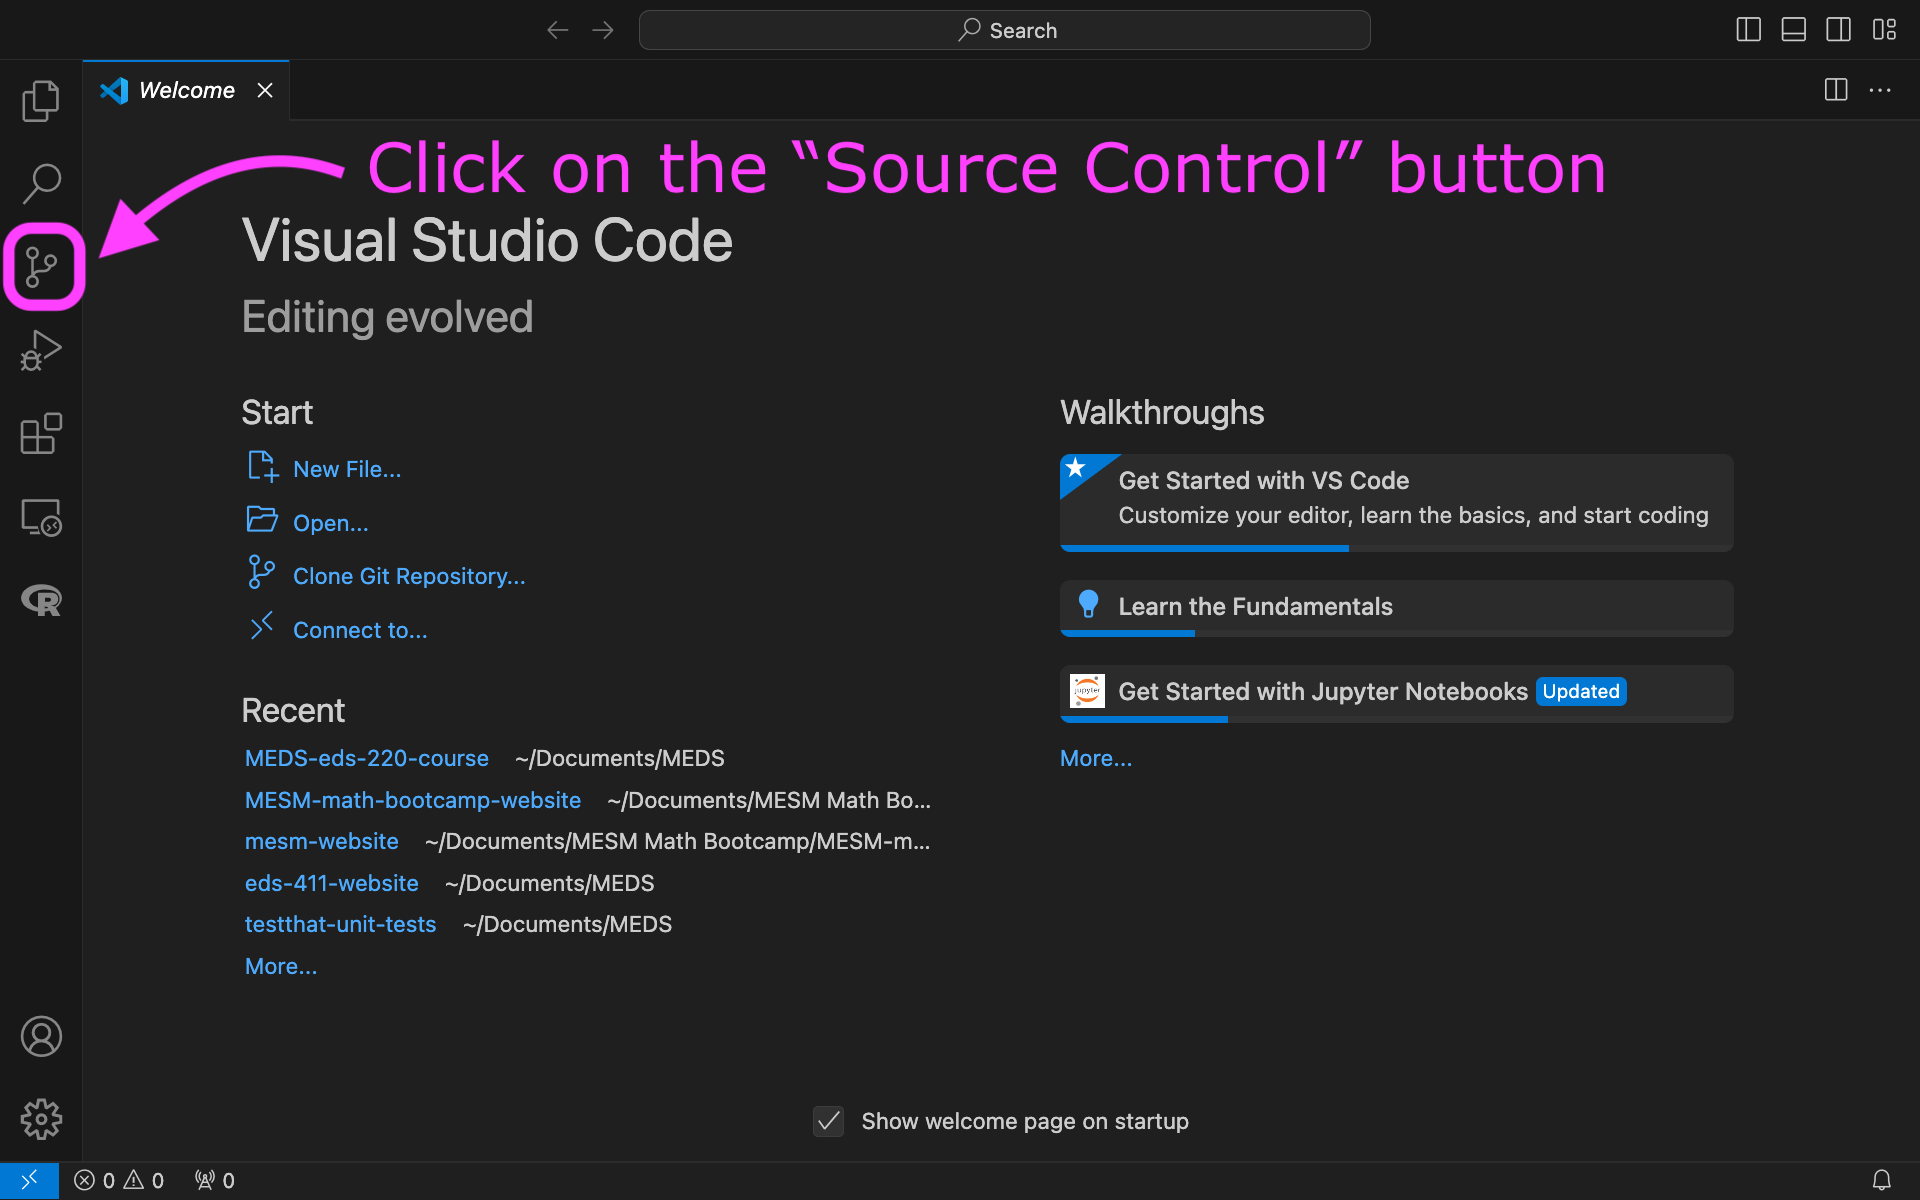The image size is (1920, 1200).
Task: Click Clone Git Repository link
Action: (408, 576)
